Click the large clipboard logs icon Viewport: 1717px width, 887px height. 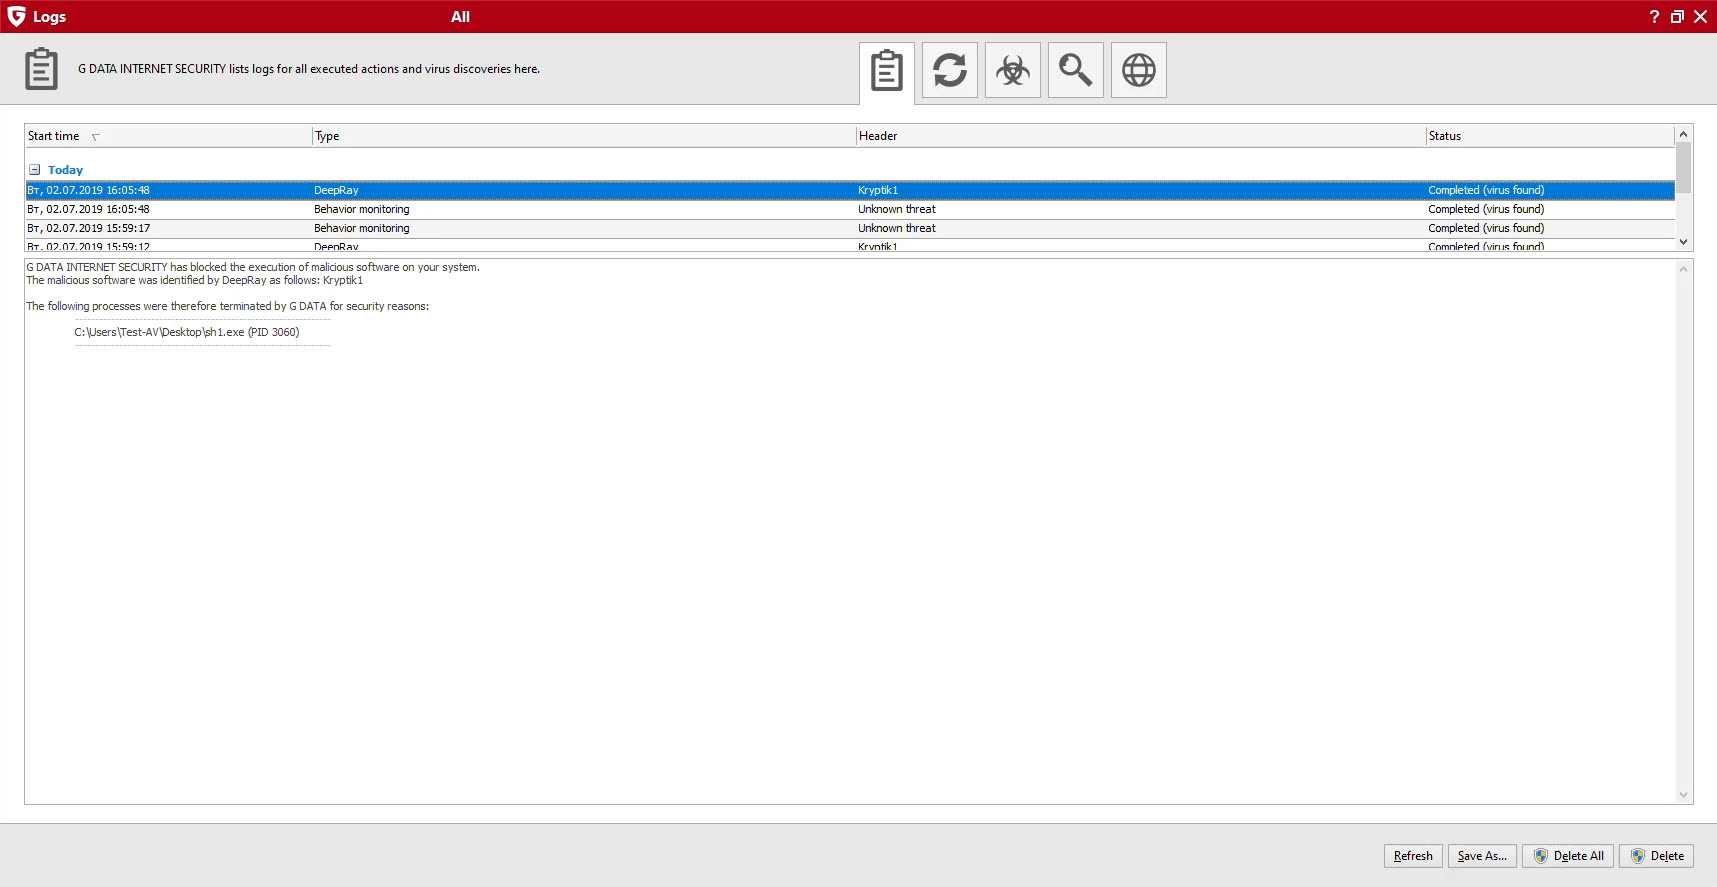[x=41, y=69]
